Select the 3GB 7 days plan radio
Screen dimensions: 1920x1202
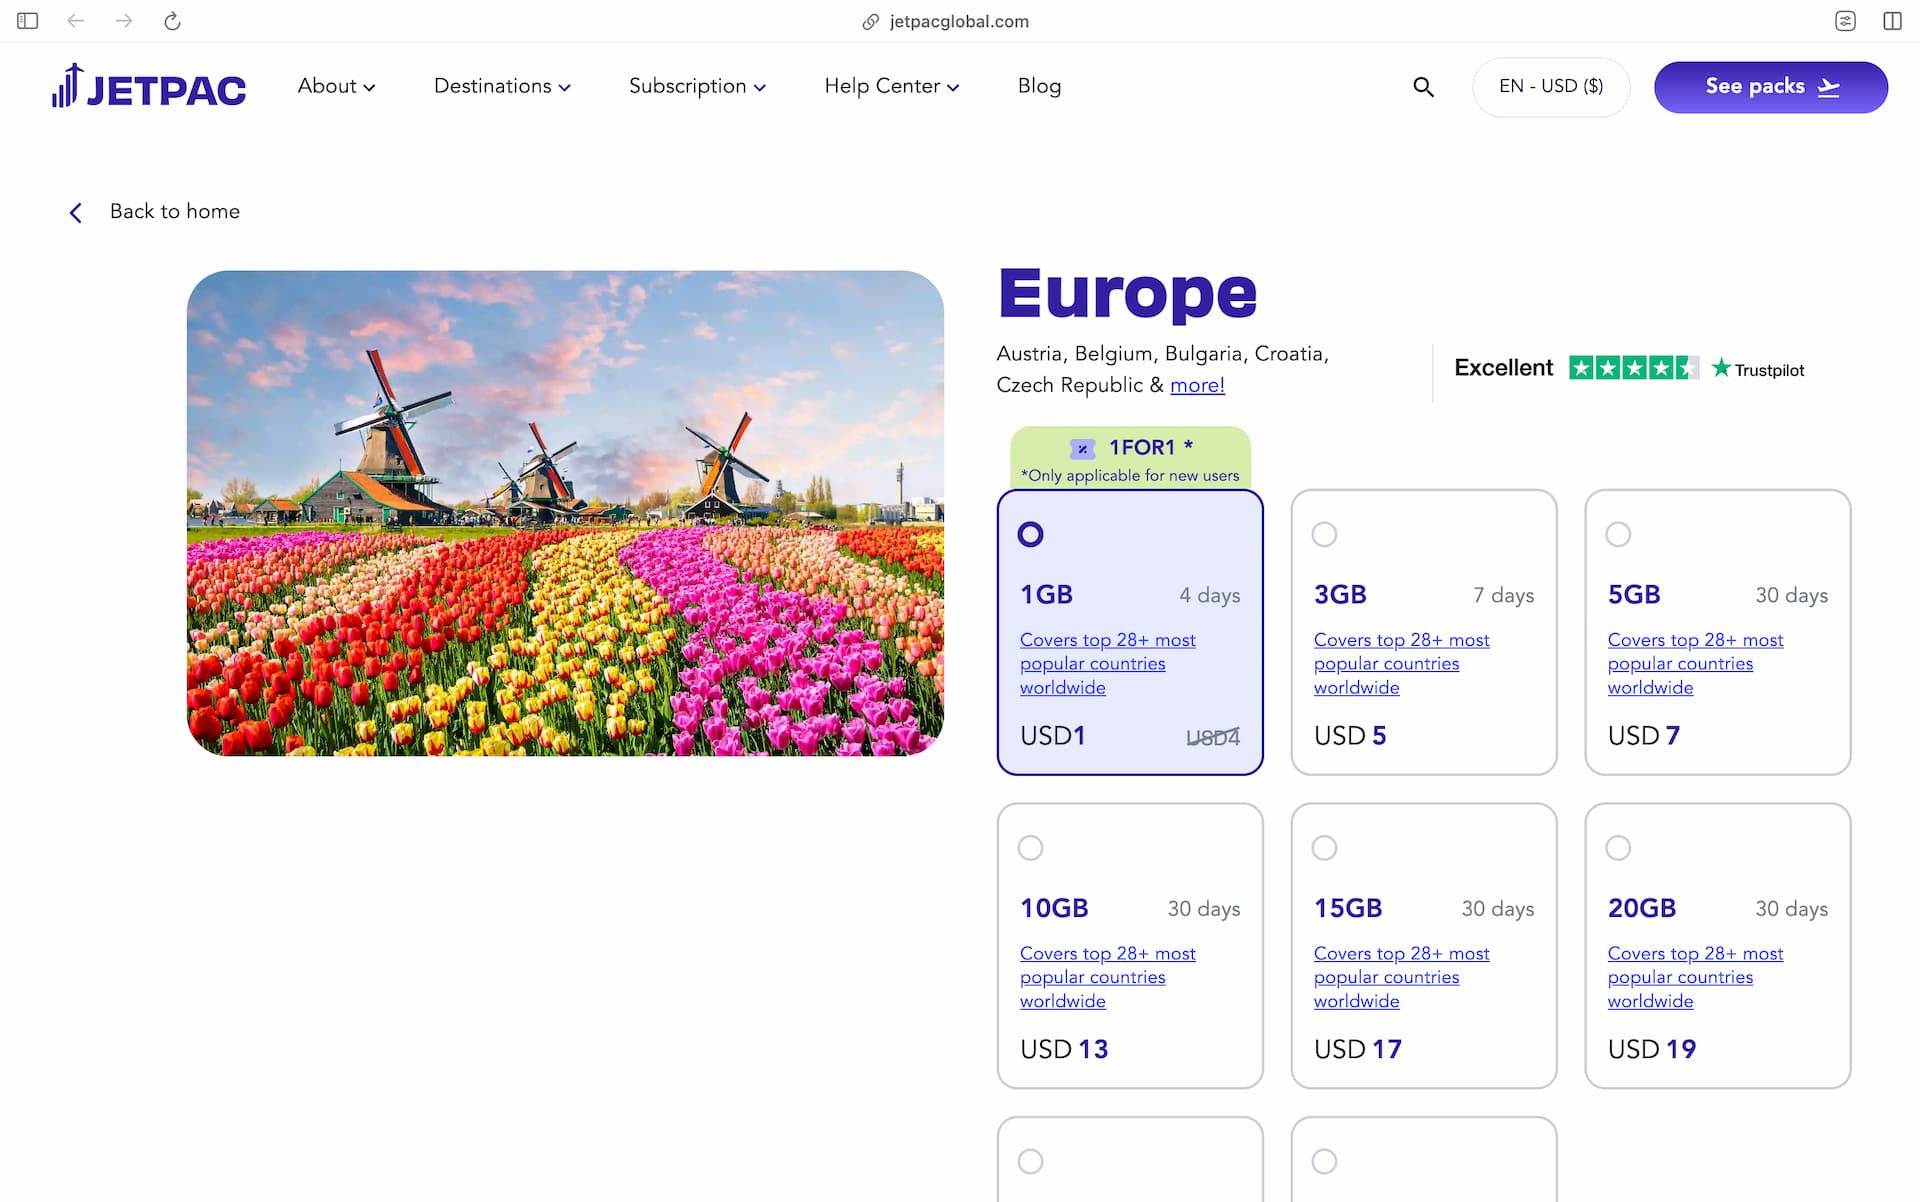pos(1324,535)
